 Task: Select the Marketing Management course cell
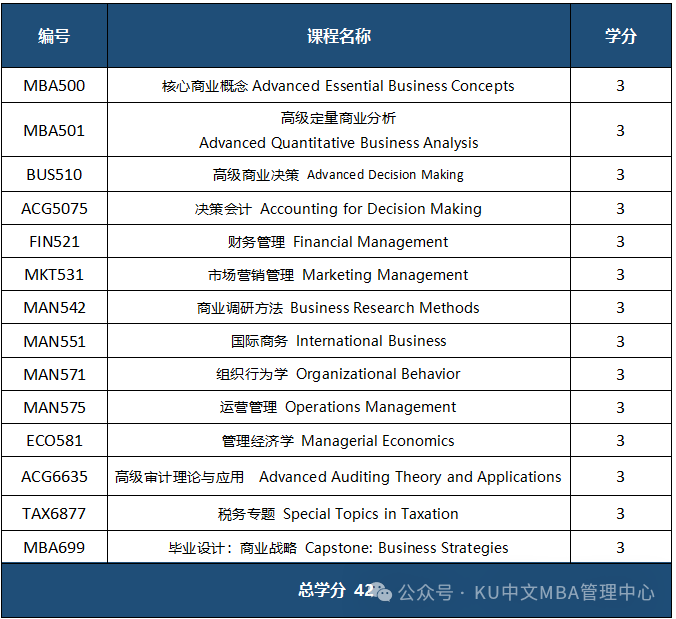point(338,275)
